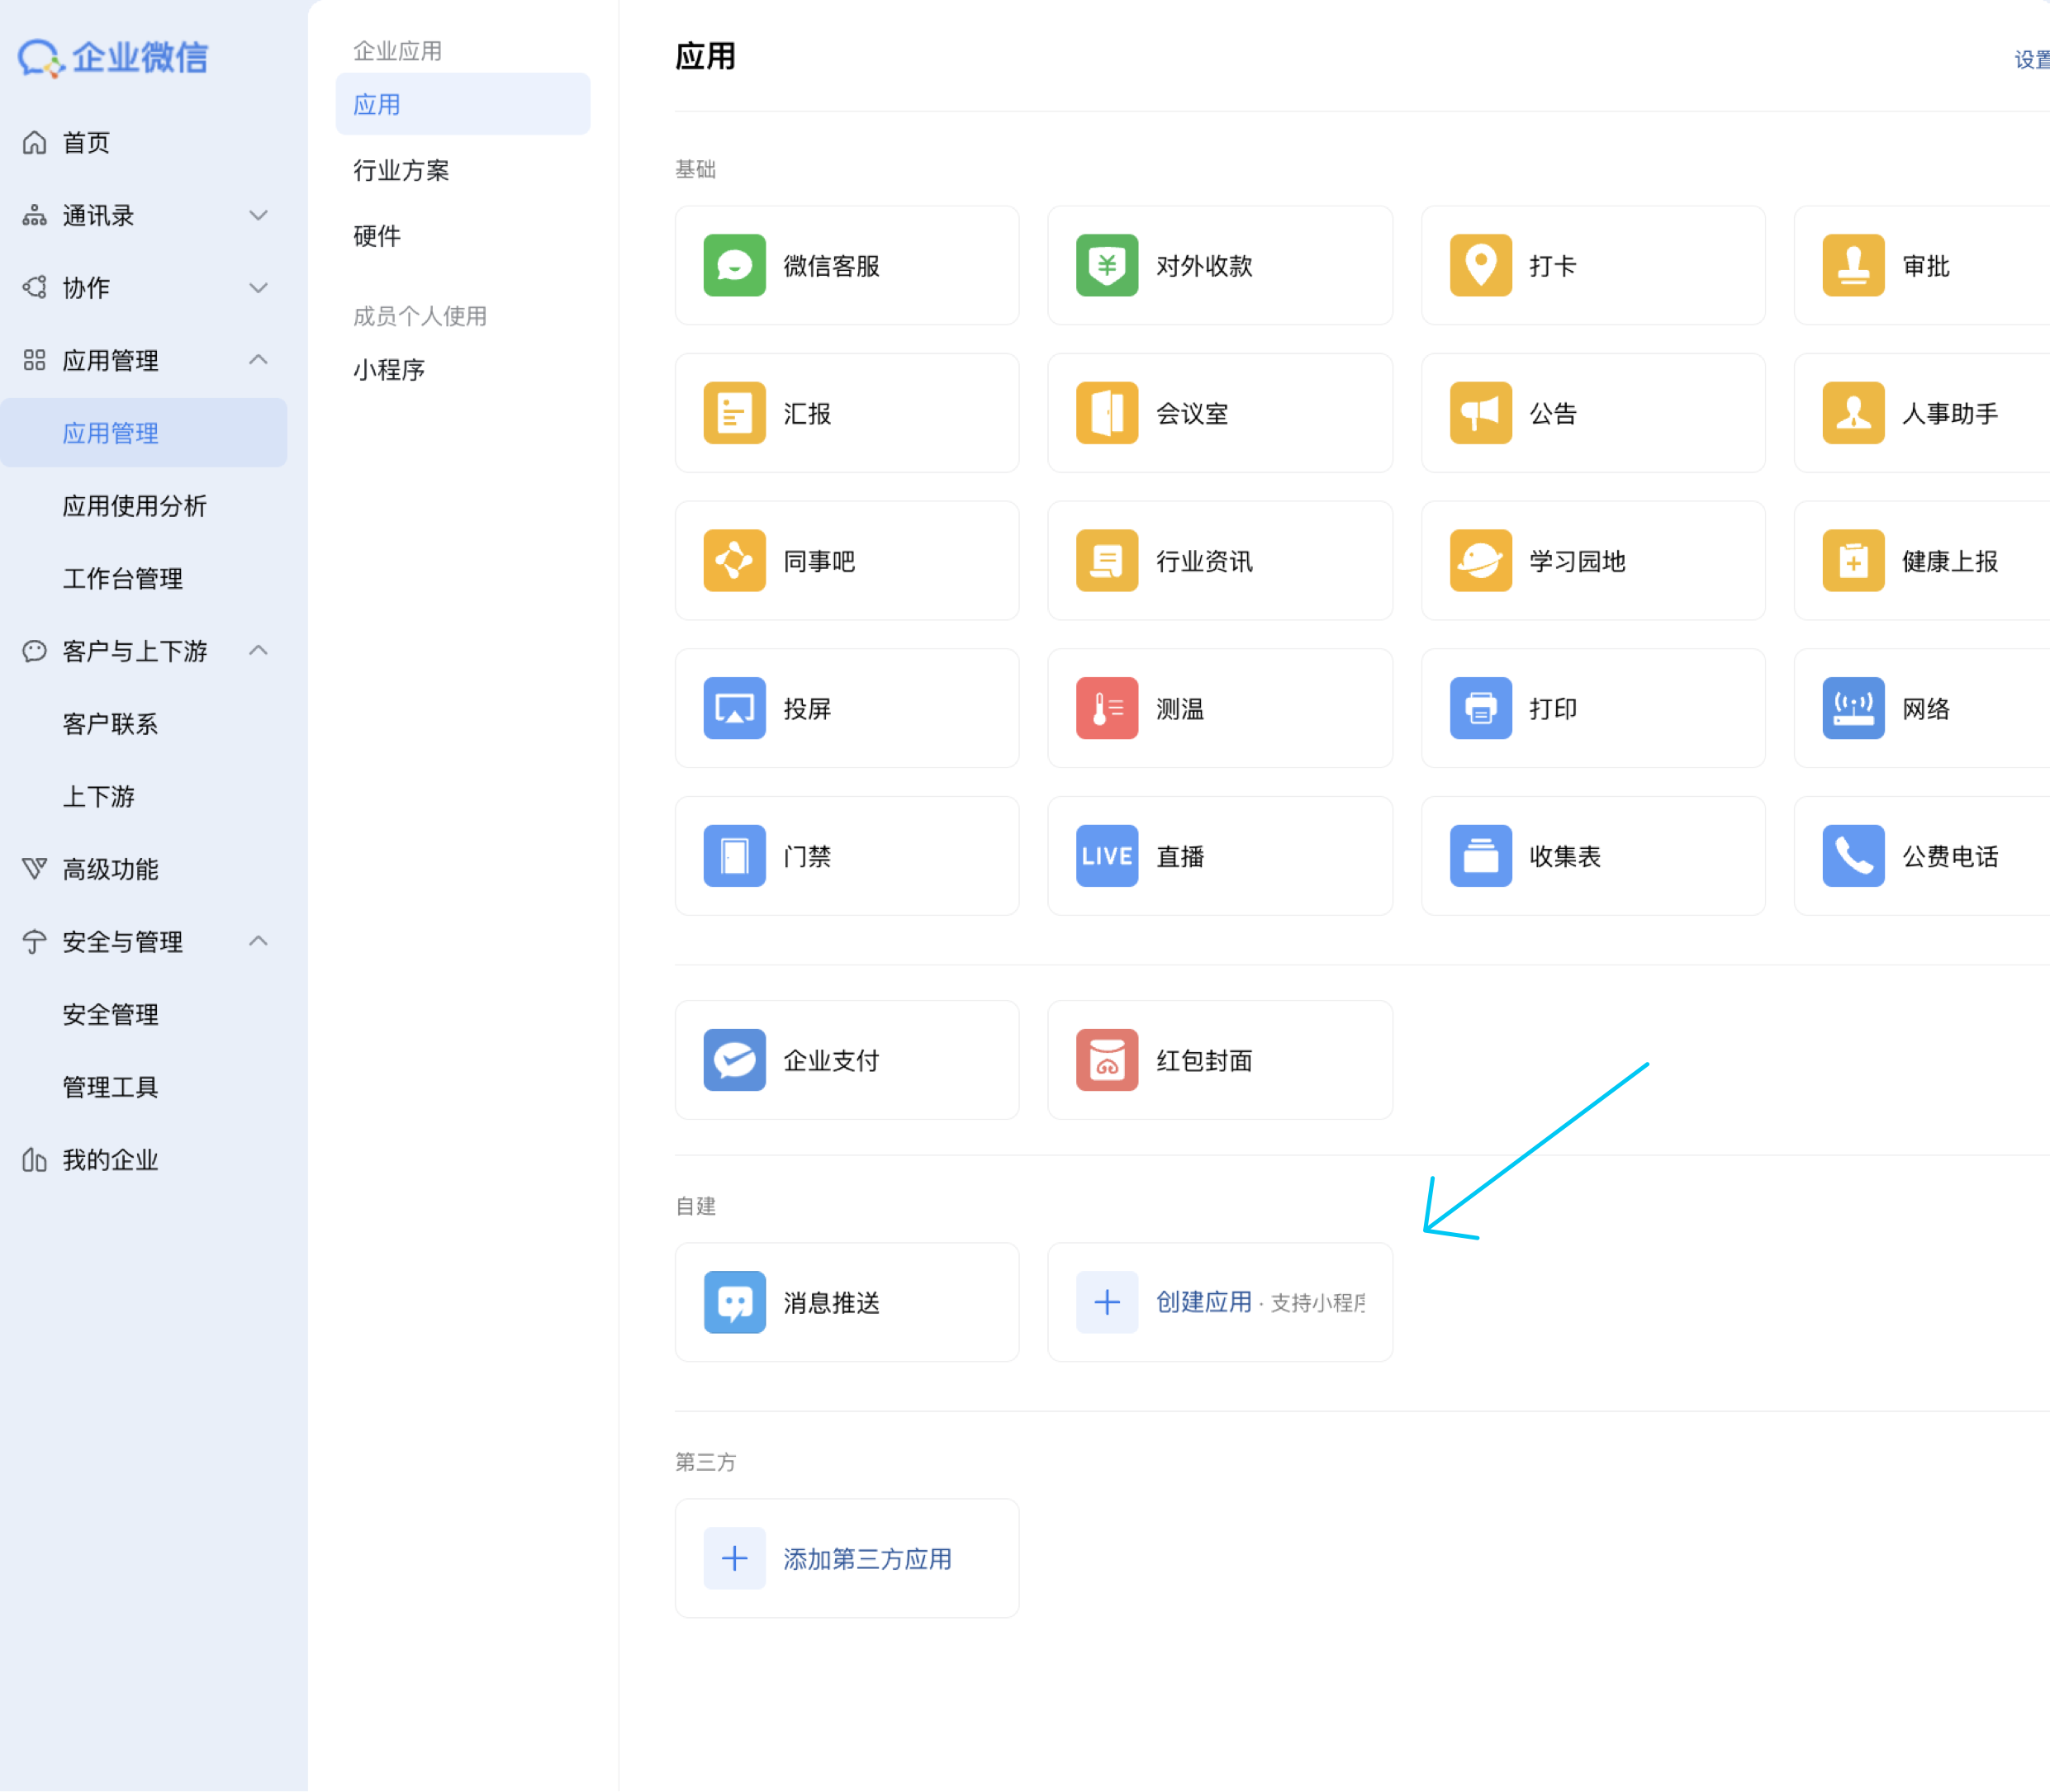This screenshot has width=2050, height=1792.
Task: Open the 对外收款 payment app
Action: pyautogui.click(x=1219, y=265)
